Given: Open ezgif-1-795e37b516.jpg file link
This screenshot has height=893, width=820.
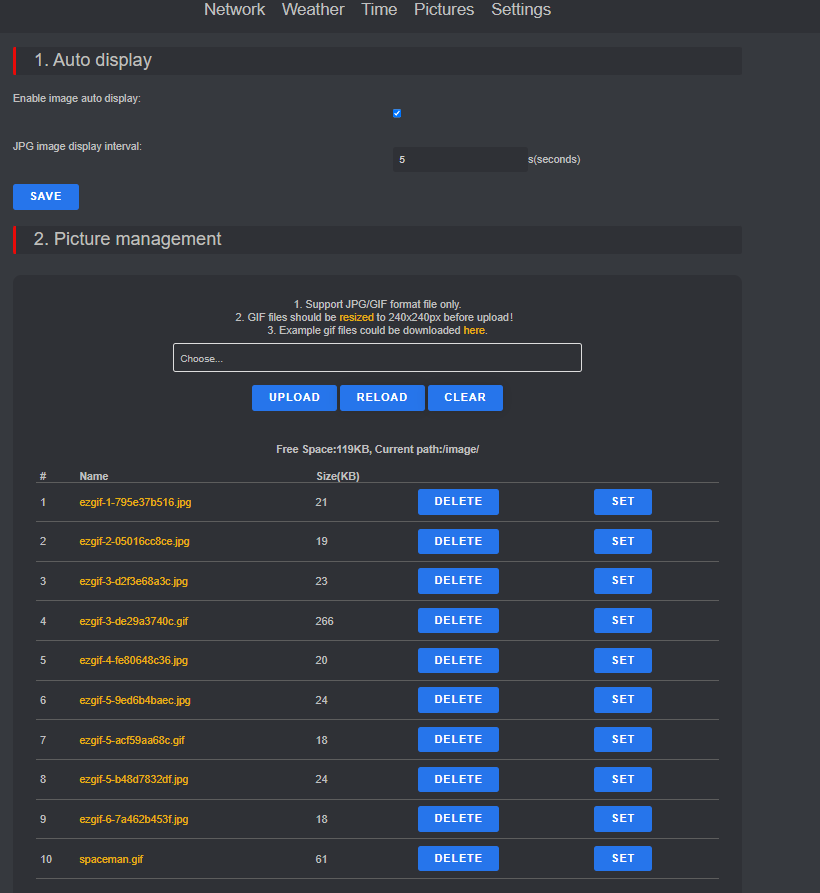Looking at the screenshot, I should pyautogui.click(x=136, y=502).
